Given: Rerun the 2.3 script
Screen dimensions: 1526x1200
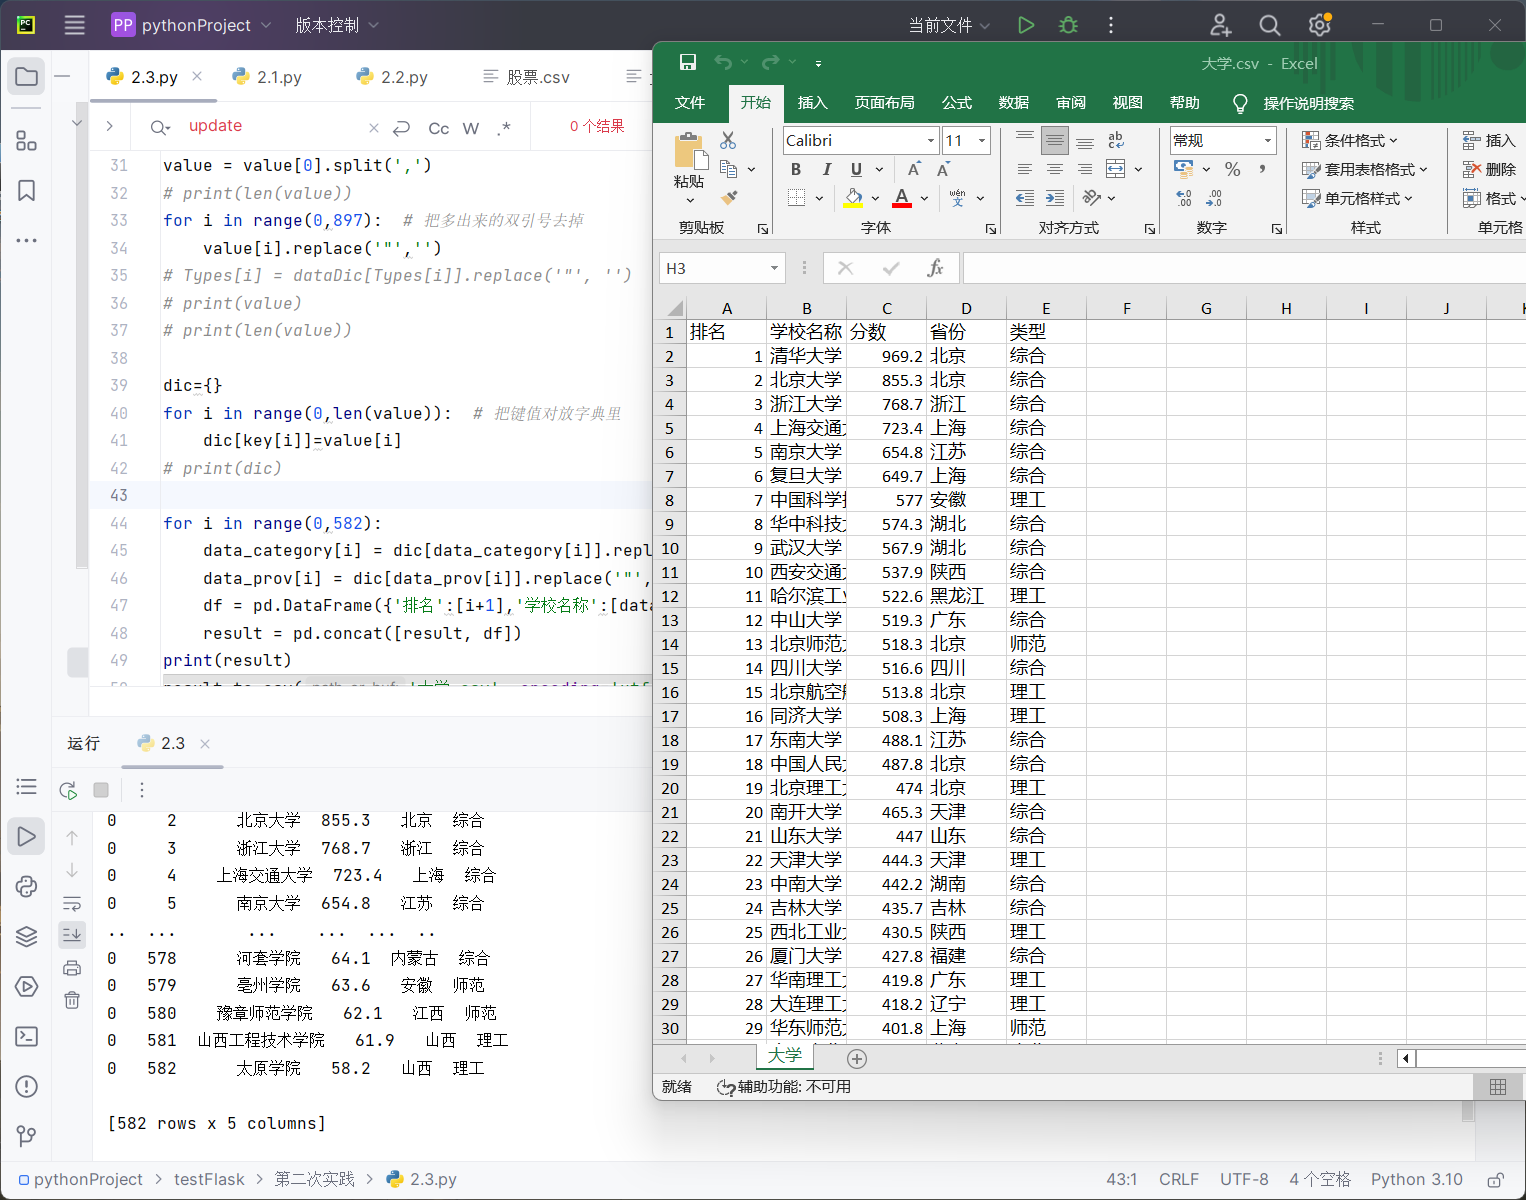Looking at the screenshot, I should (x=68, y=790).
